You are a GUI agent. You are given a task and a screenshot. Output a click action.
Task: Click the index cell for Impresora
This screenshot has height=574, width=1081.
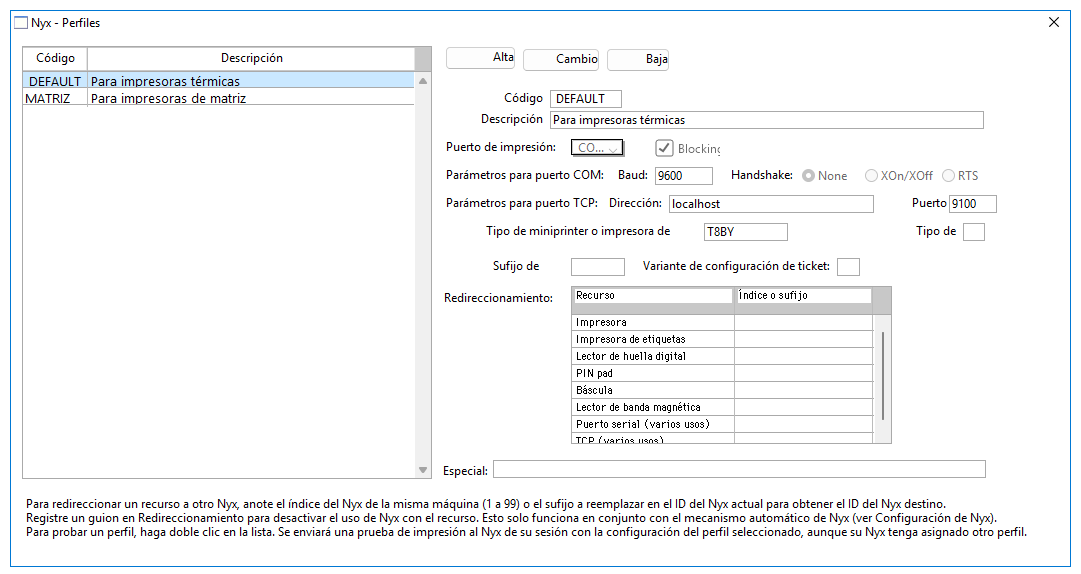(x=804, y=322)
